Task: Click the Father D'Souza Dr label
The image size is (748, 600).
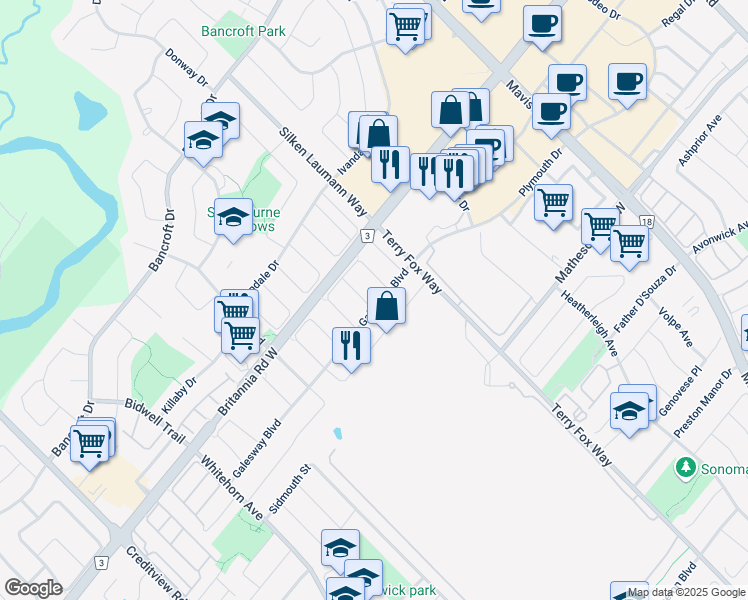Action: tap(645, 299)
